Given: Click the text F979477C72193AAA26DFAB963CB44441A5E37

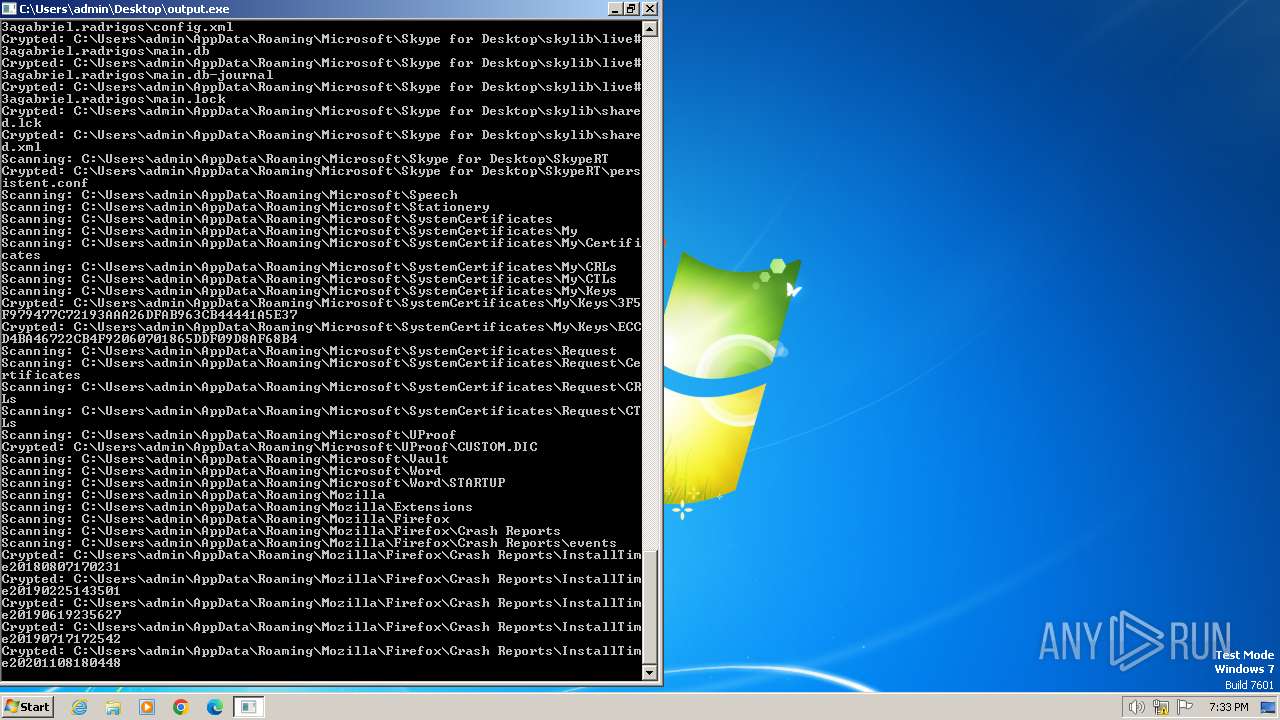Looking at the screenshot, I should pyautogui.click(x=149, y=315).
